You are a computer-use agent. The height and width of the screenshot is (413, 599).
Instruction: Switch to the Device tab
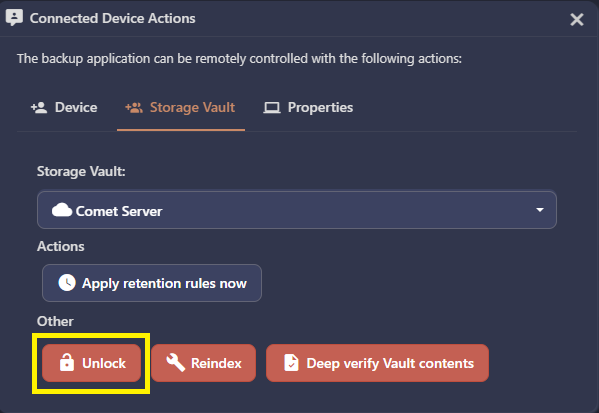[x=64, y=108]
